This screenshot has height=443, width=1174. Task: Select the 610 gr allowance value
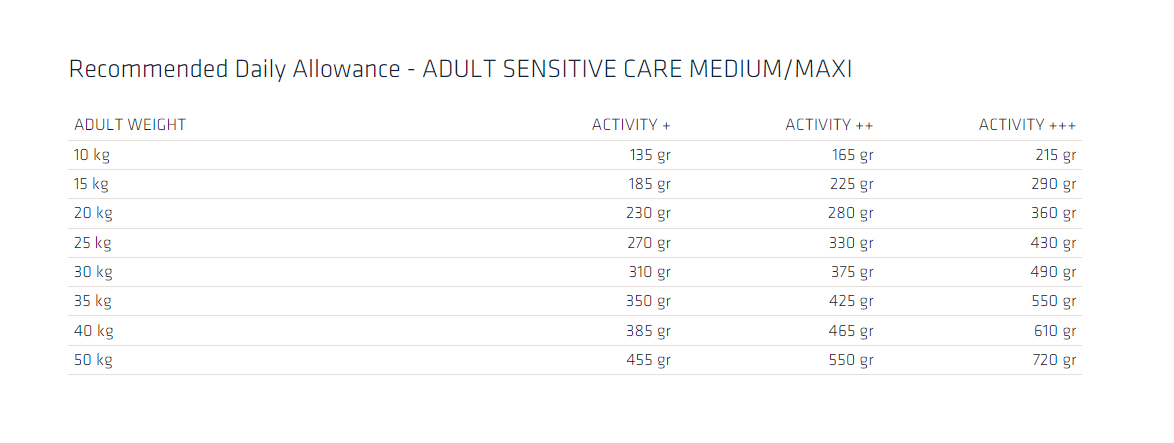pyautogui.click(x=1054, y=331)
